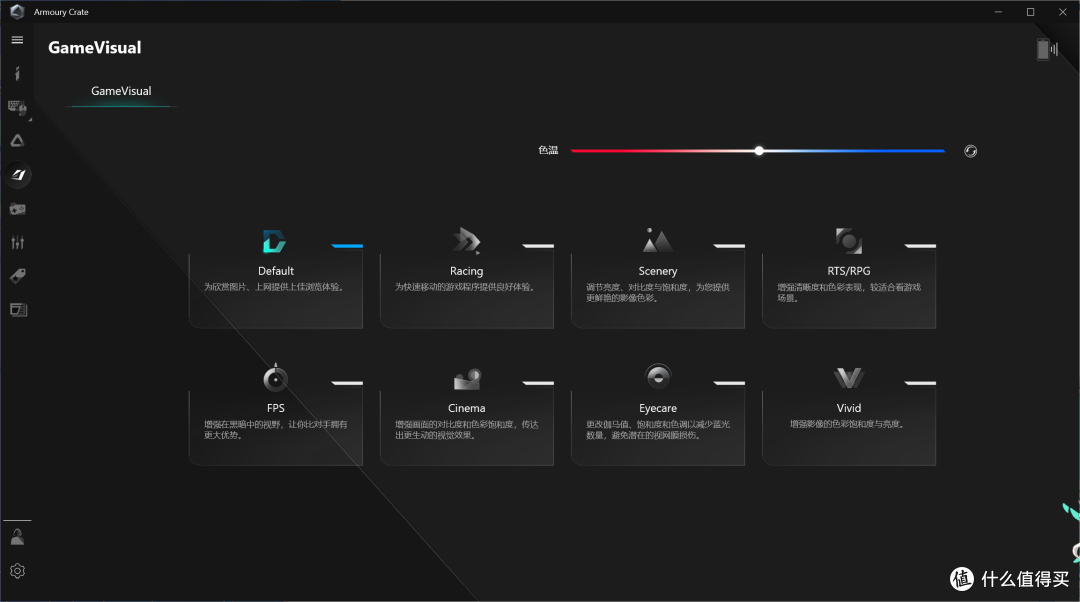Click the Cinema camera icon
Screen dimensions: 1080x602
tap(467, 378)
